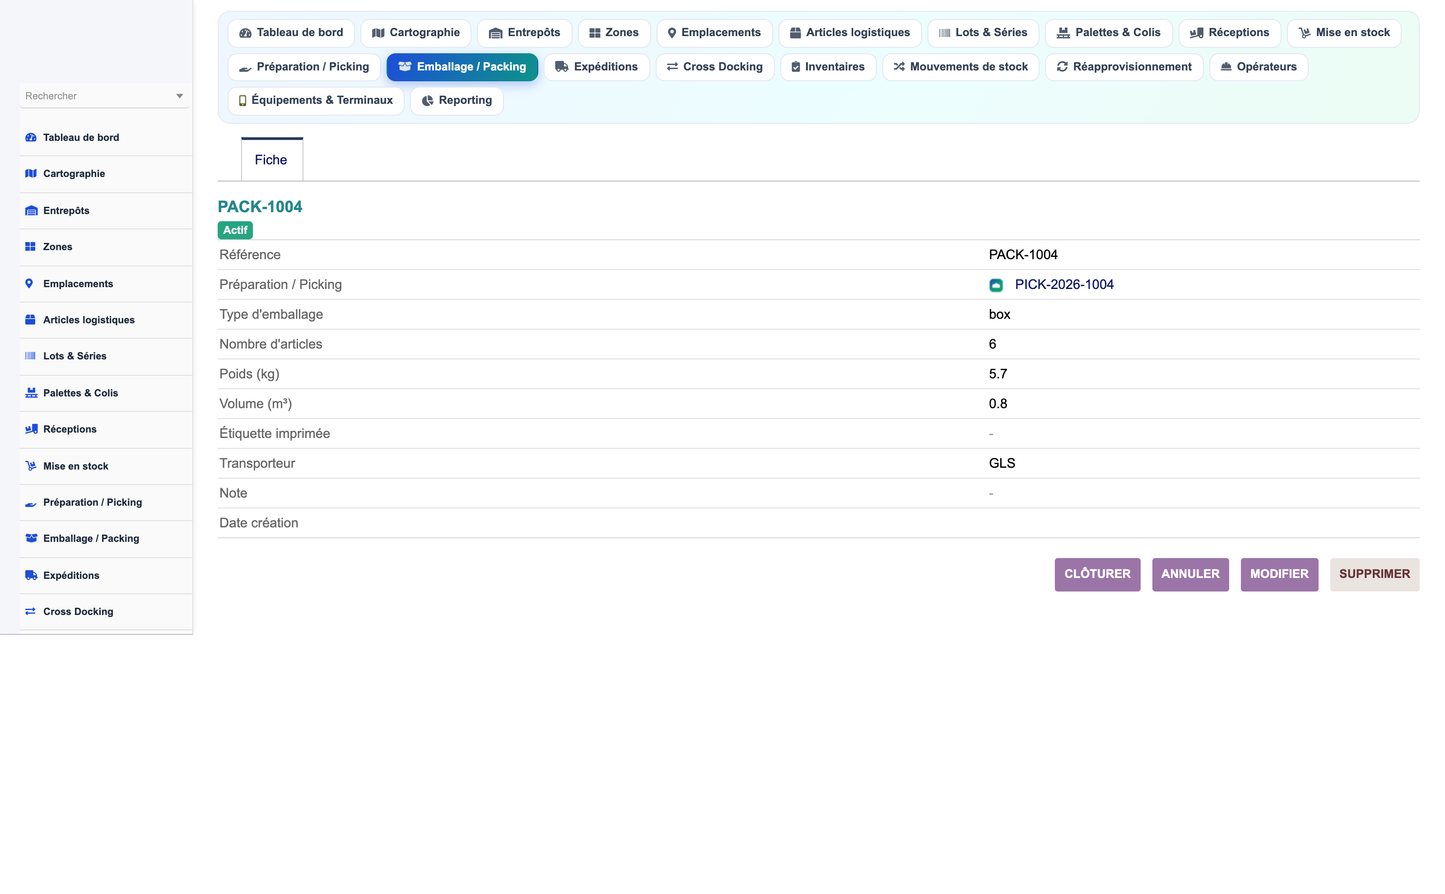Click the SUPPRIMER button
Image resolution: width=1445 pixels, height=894 pixels.
(1374, 575)
